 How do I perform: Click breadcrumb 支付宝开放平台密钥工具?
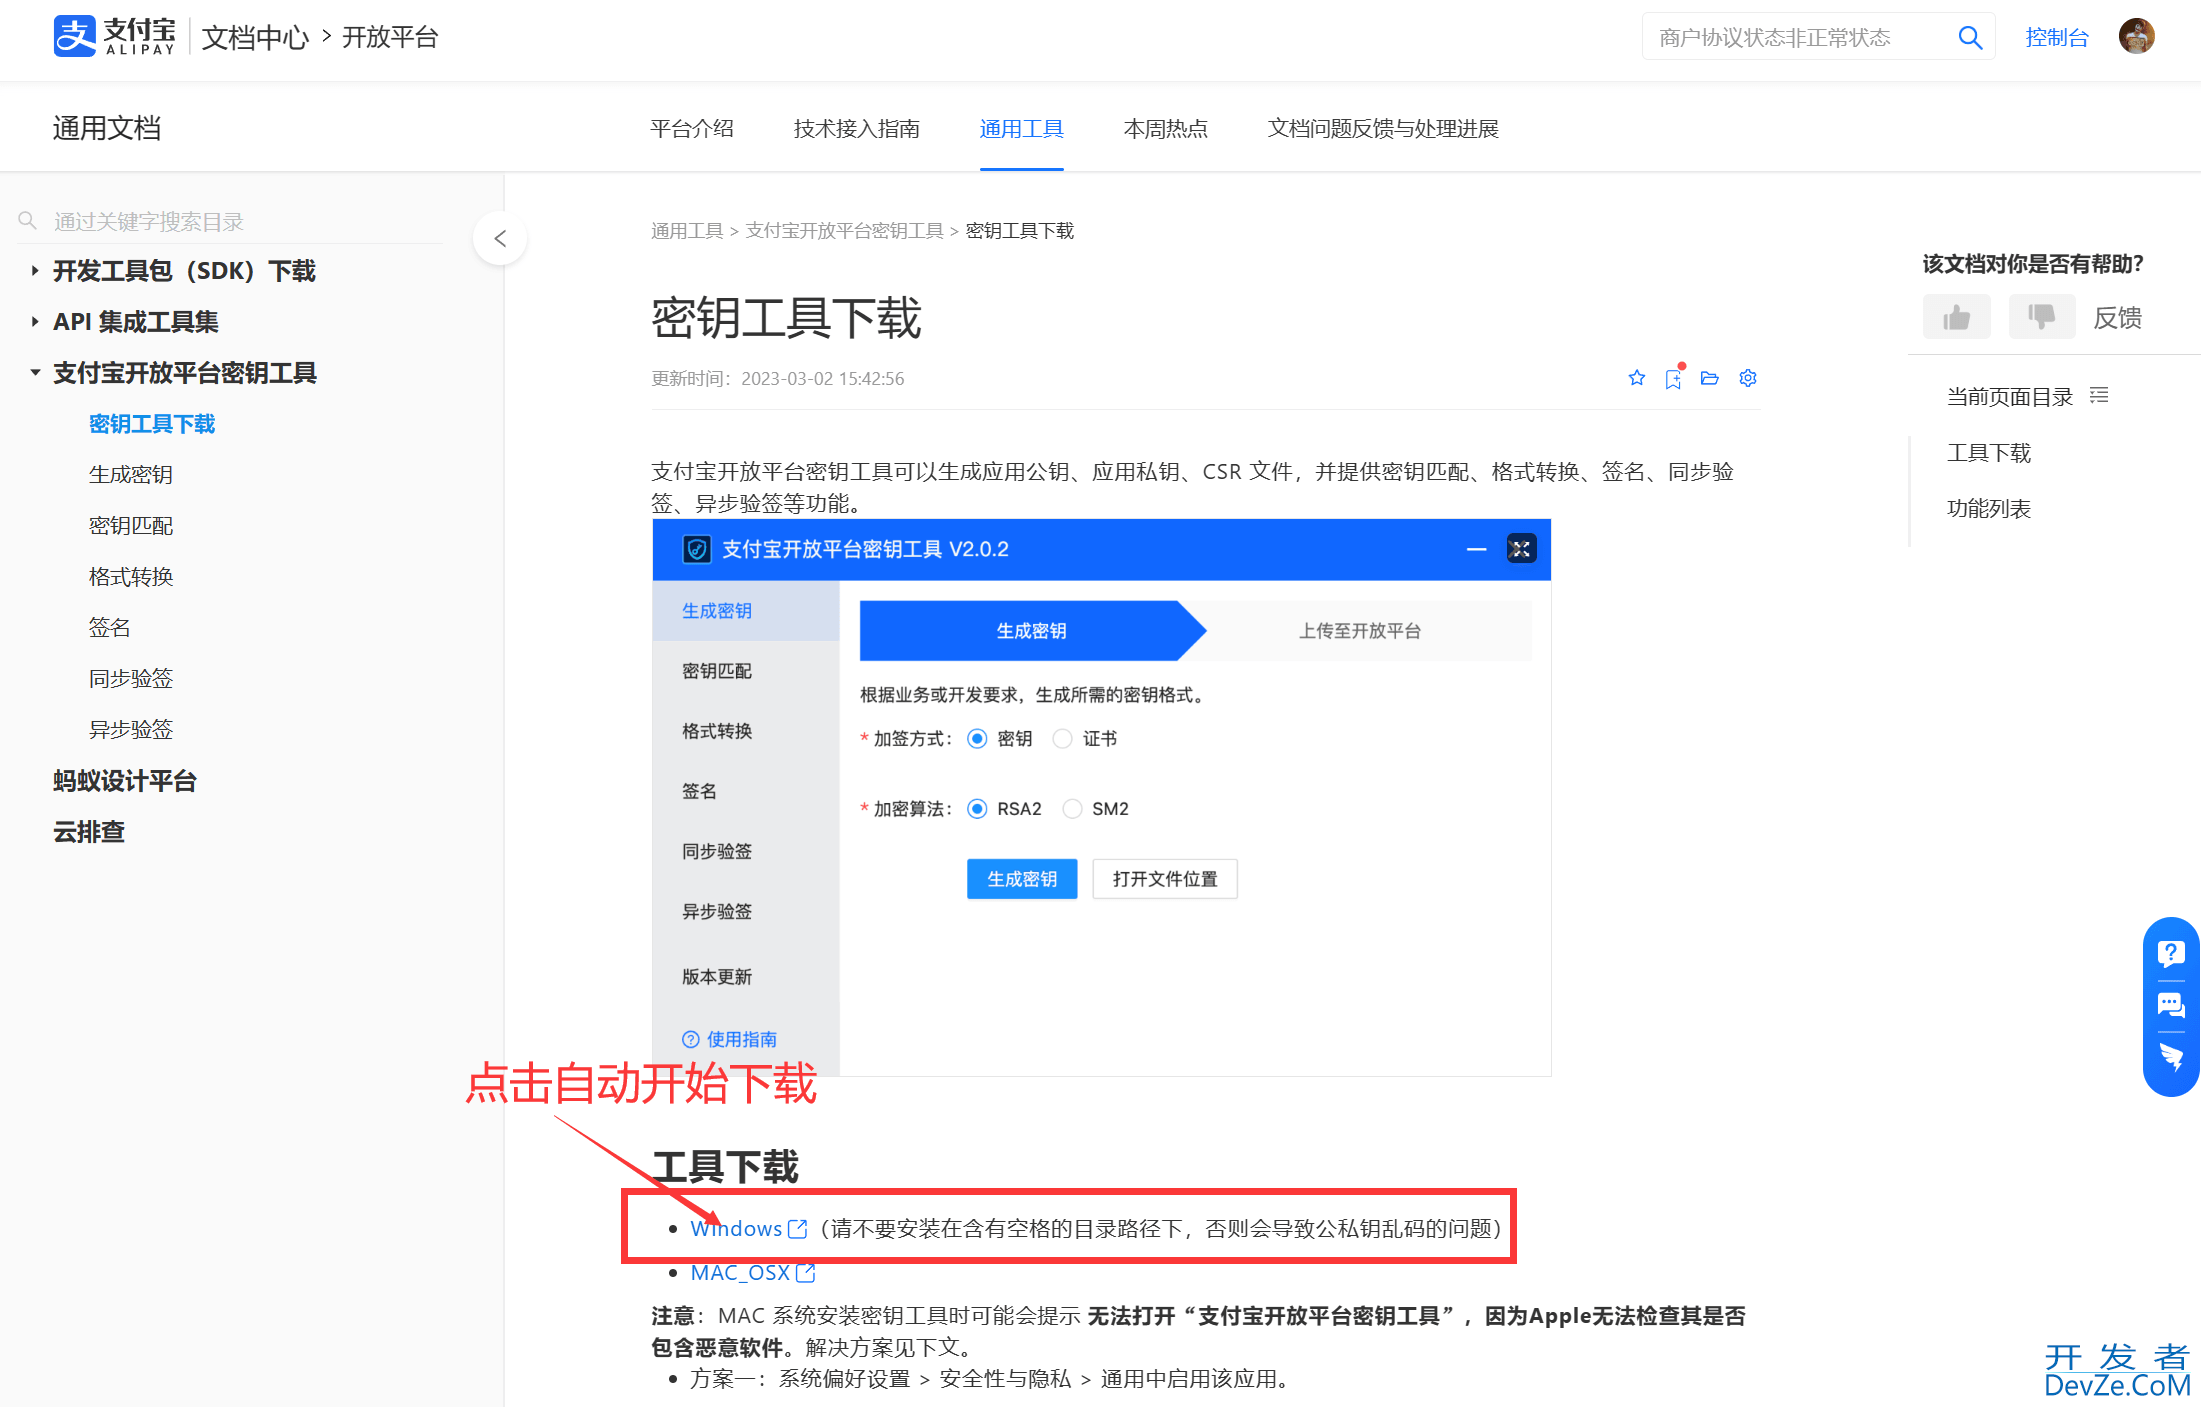[845, 231]
